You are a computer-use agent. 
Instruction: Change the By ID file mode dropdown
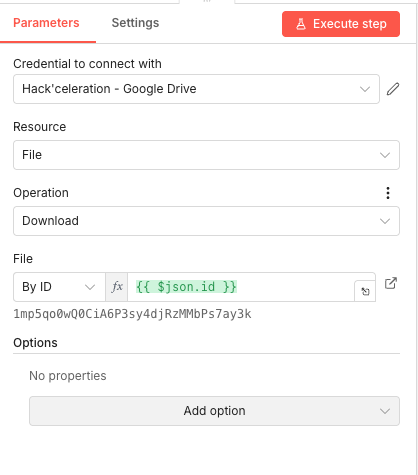[59, 287]
